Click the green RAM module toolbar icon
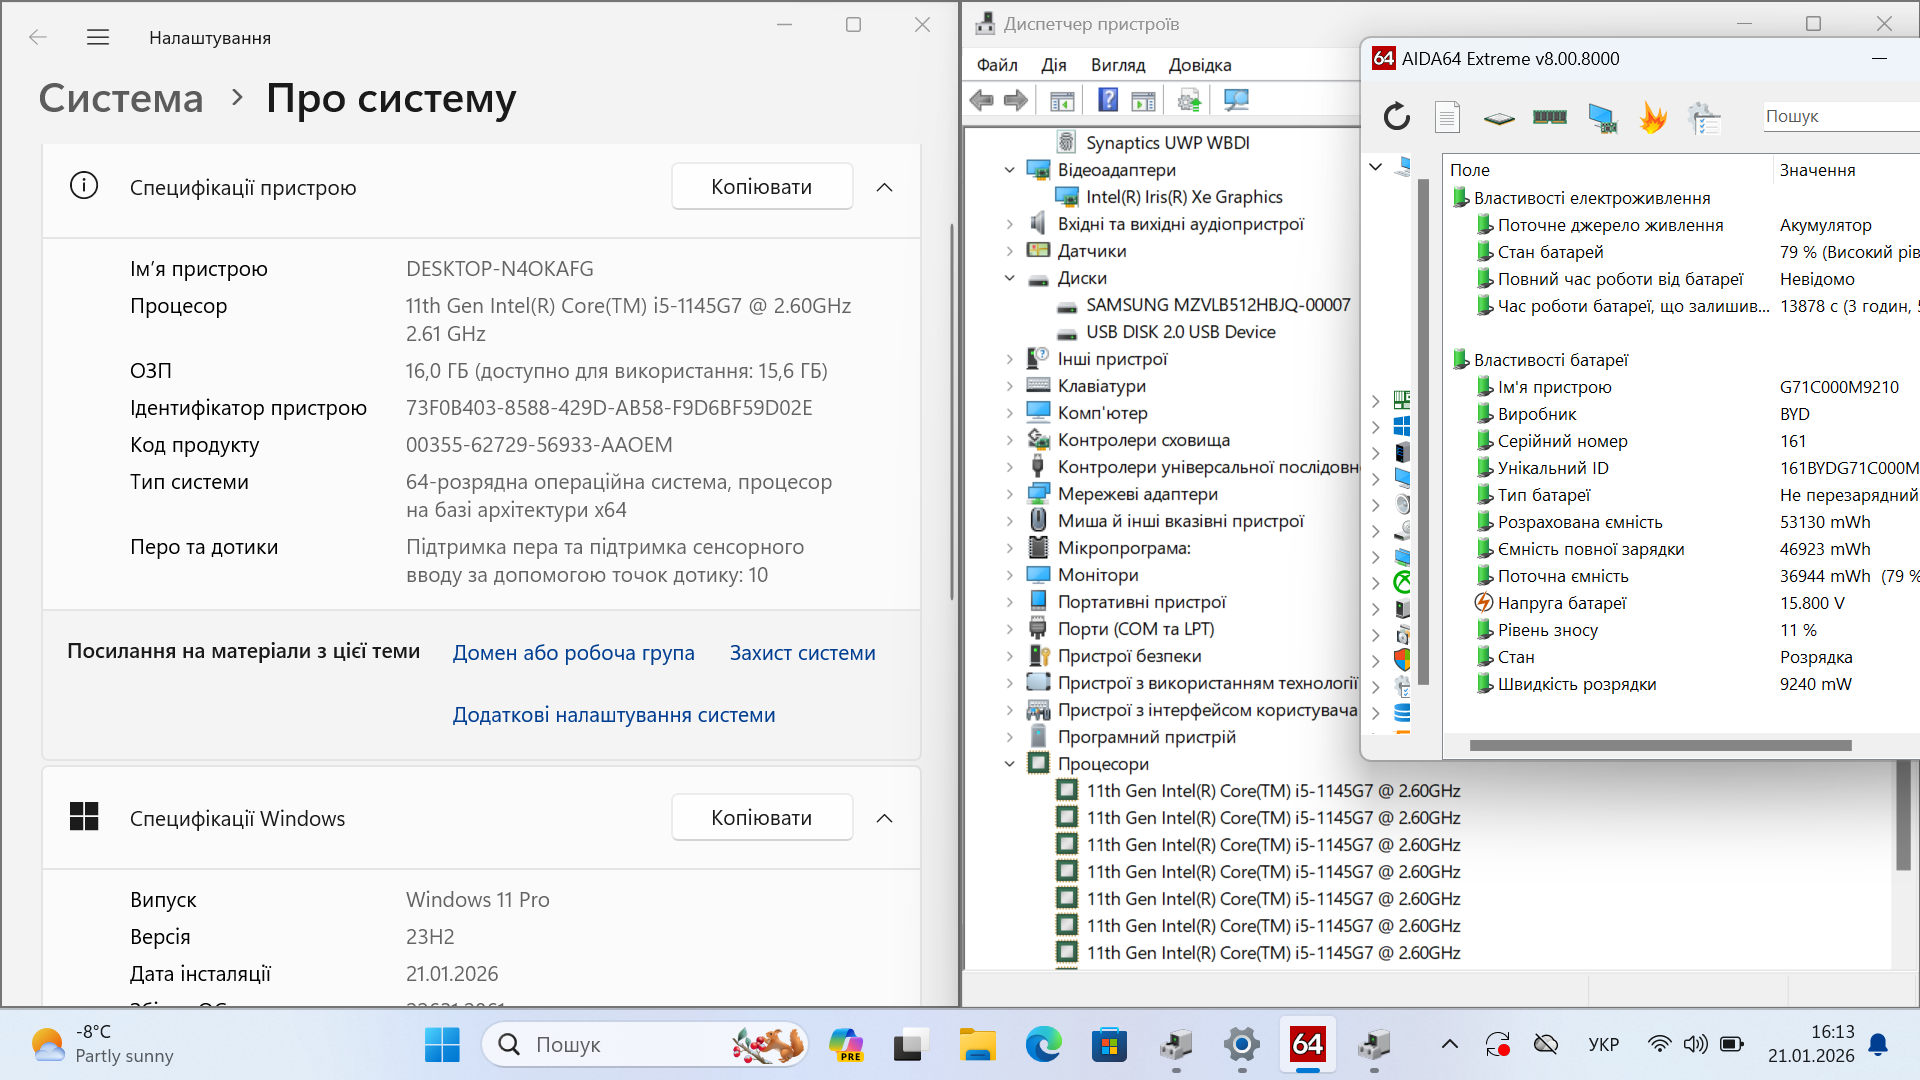 (1549, 117)
